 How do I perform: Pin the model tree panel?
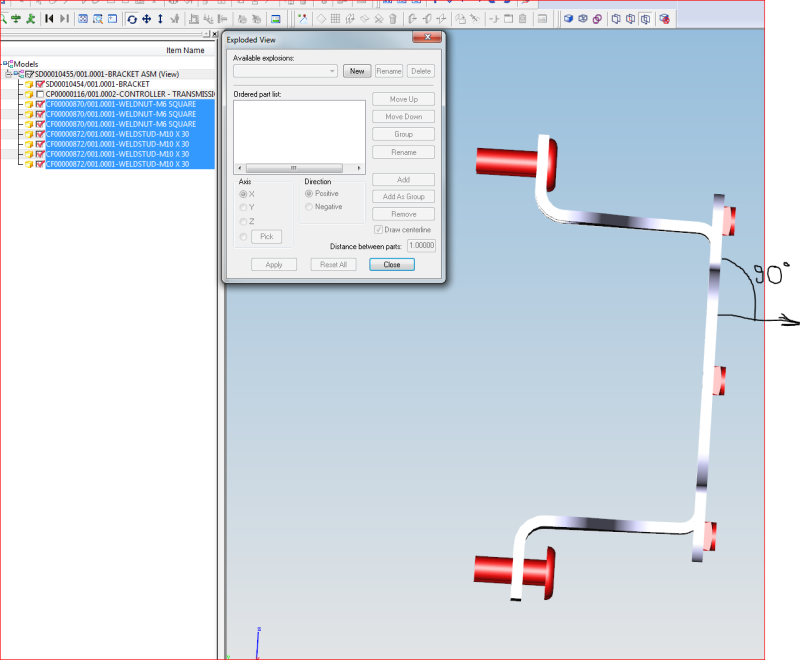pos(206,34)
